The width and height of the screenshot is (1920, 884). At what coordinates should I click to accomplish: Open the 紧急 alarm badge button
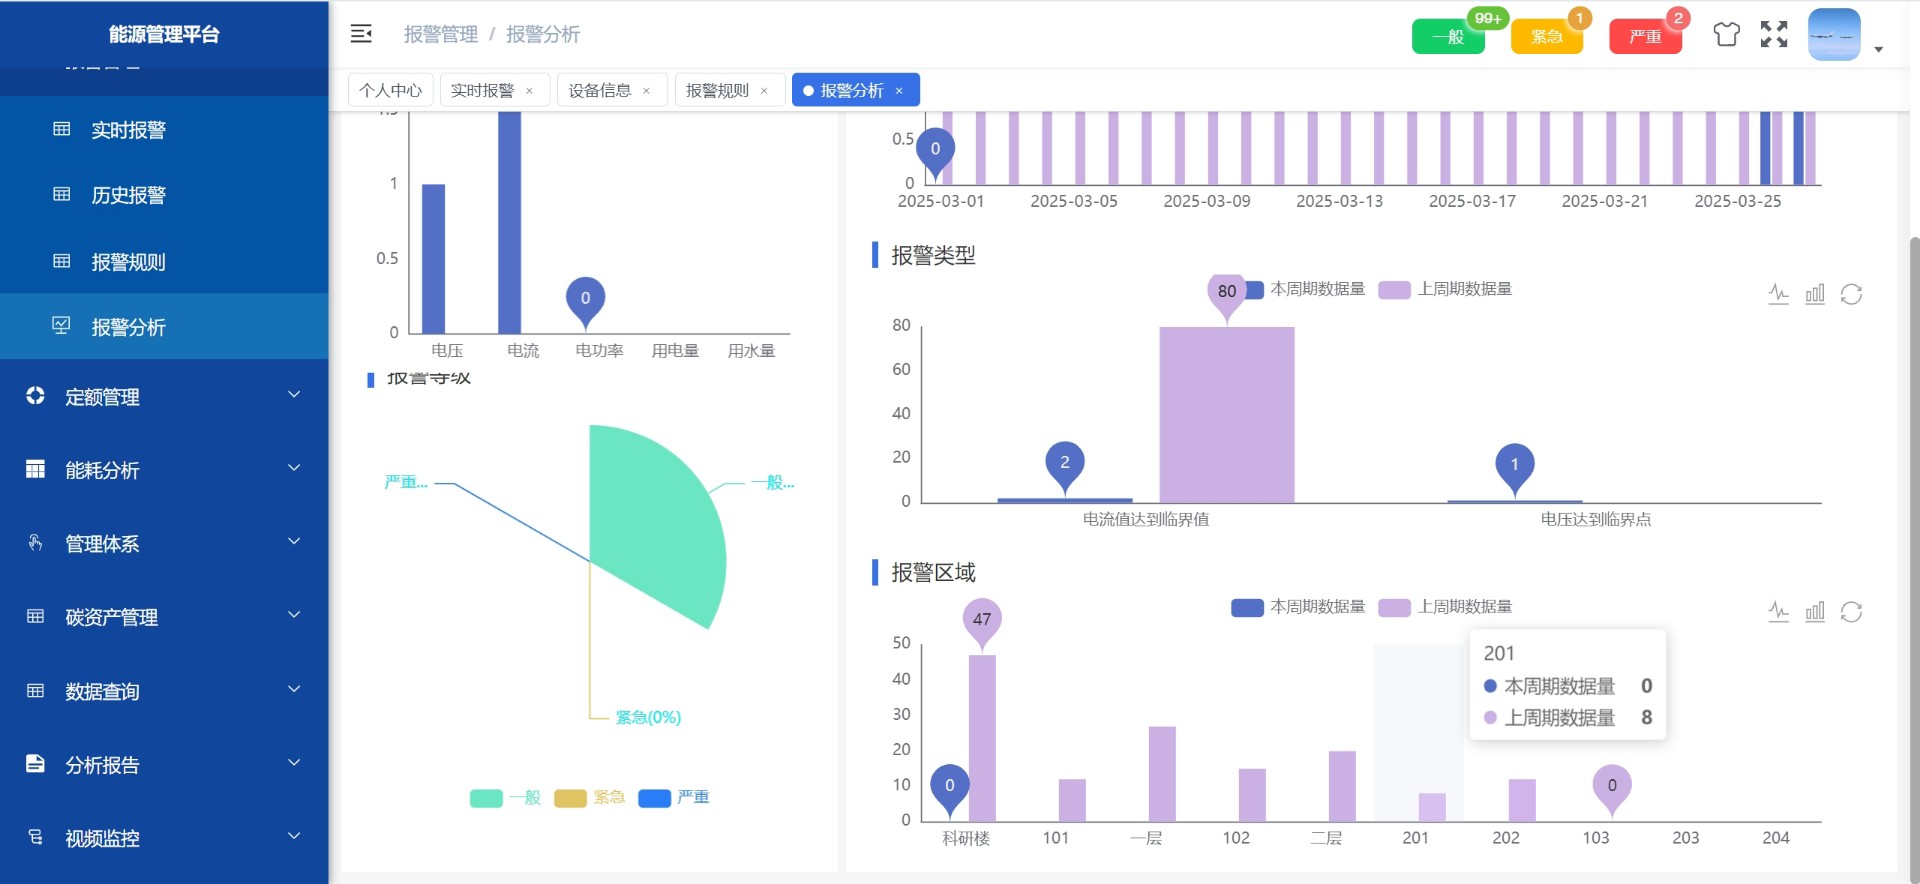click(x=1547, y=37)
